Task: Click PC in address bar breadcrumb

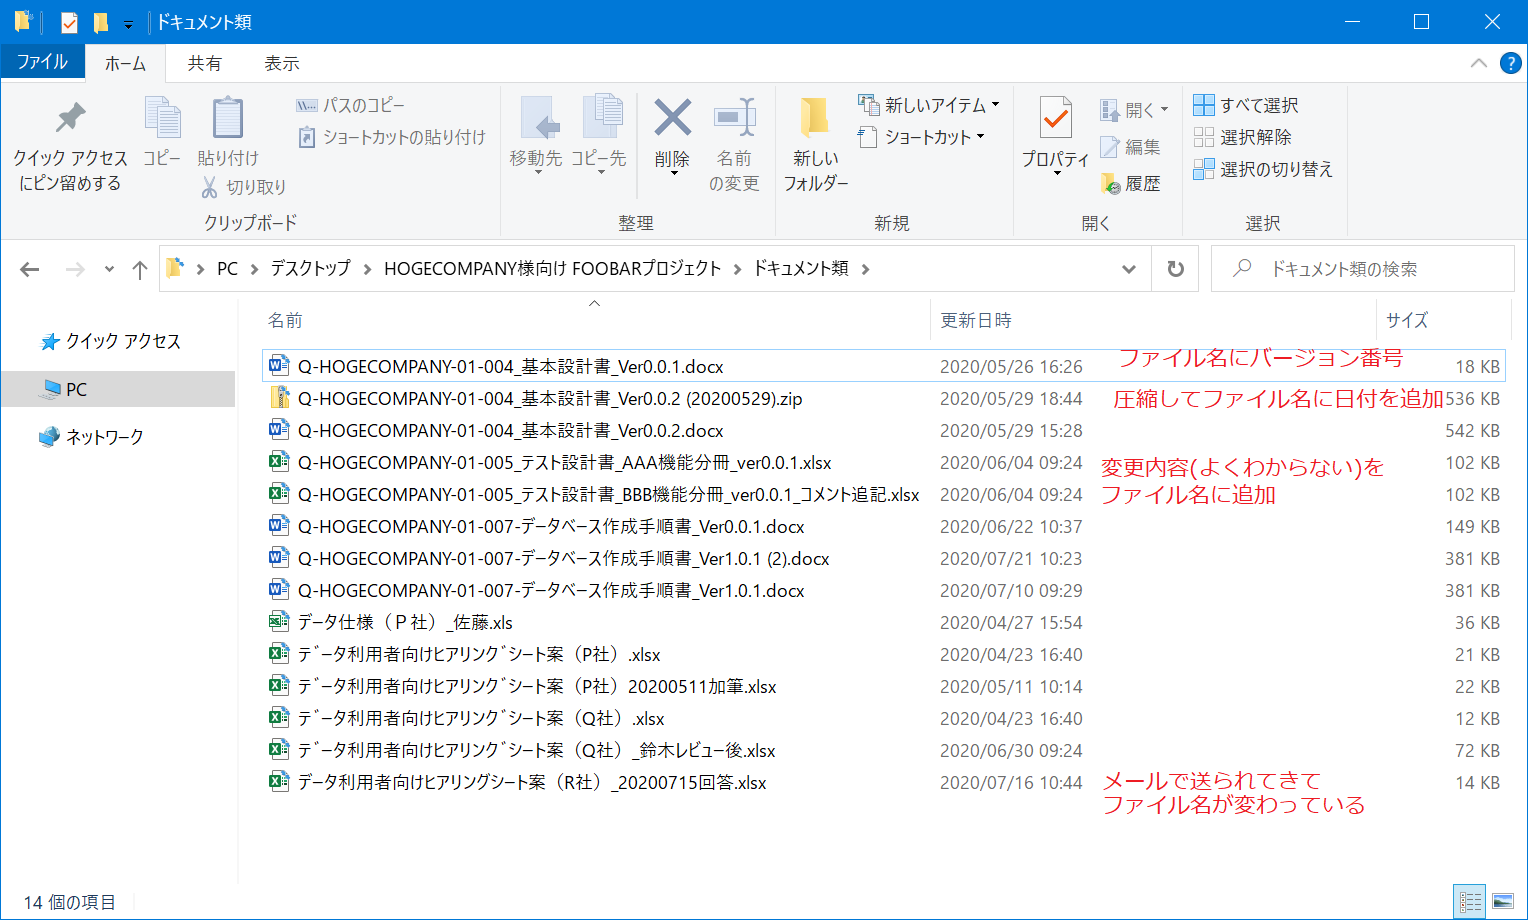Action: click(227, 268)
